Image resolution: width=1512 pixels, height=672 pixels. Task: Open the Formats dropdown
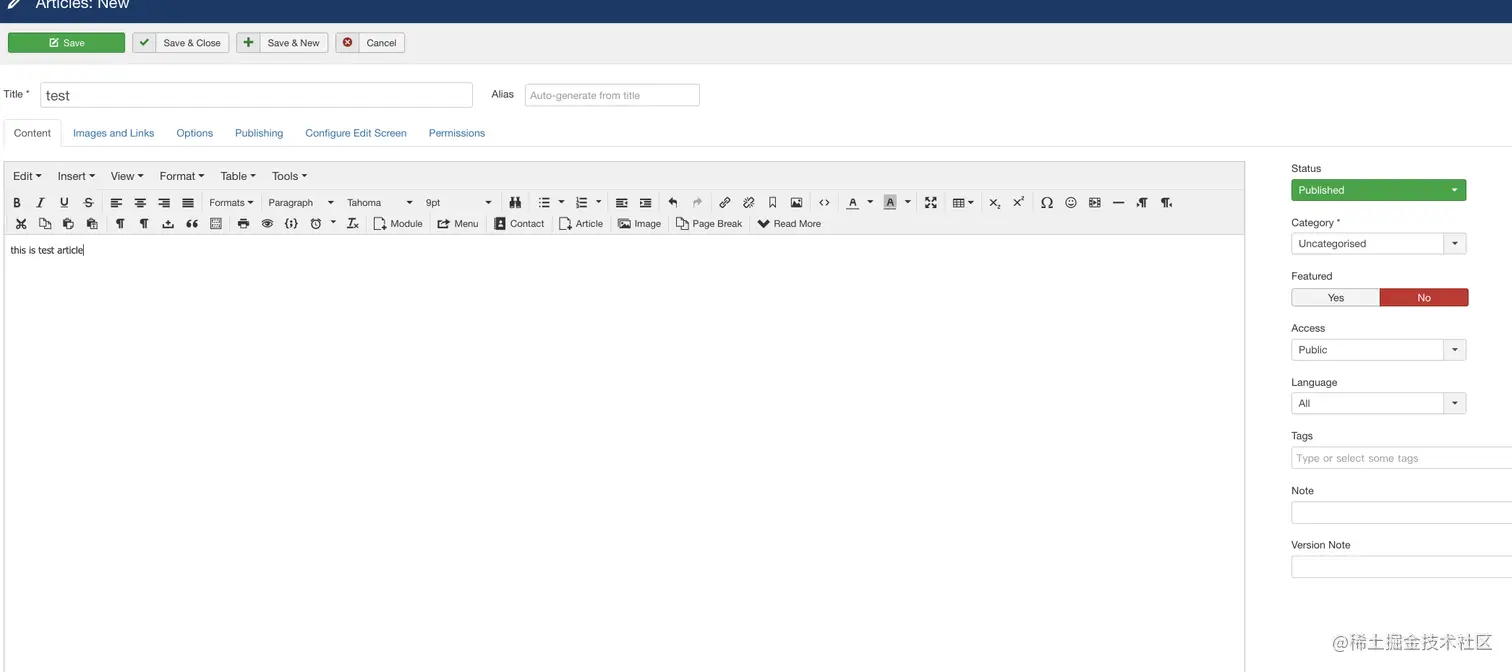[231, 203]
